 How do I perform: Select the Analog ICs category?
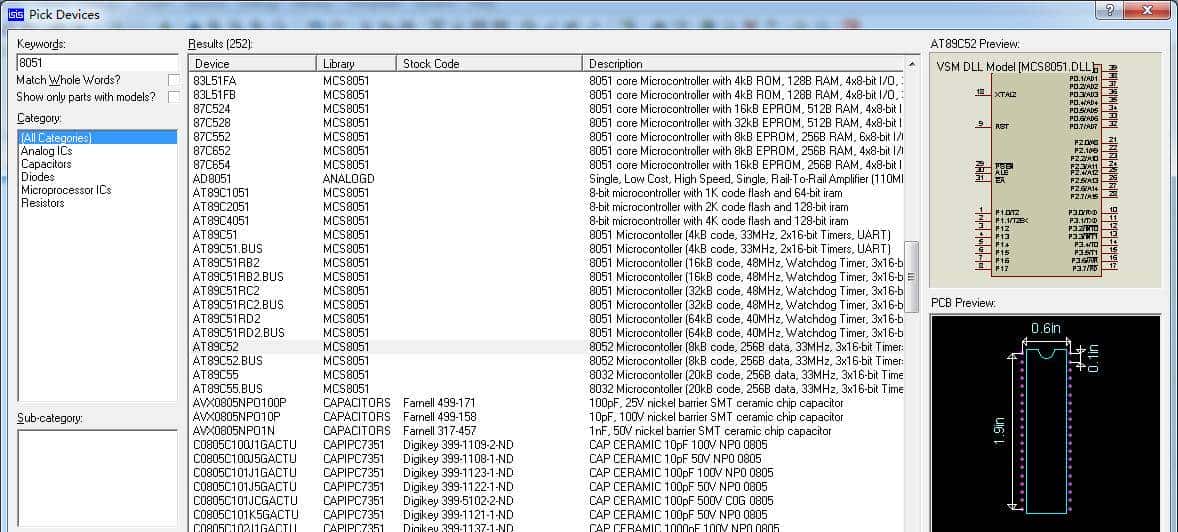pyautogui.click(x=46, y=151)
